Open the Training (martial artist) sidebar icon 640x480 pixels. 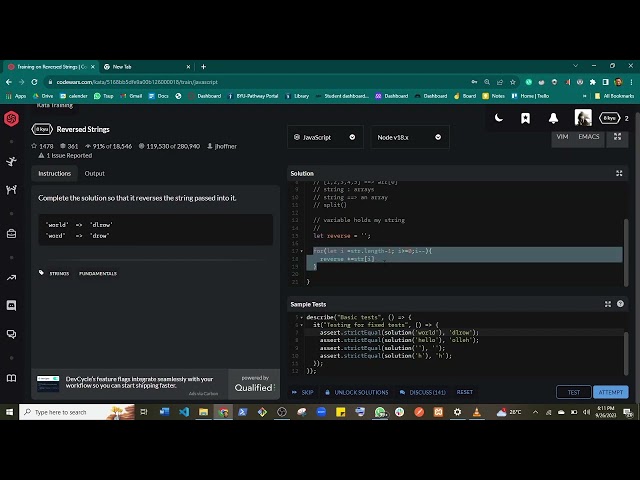(x=11, y=161)
